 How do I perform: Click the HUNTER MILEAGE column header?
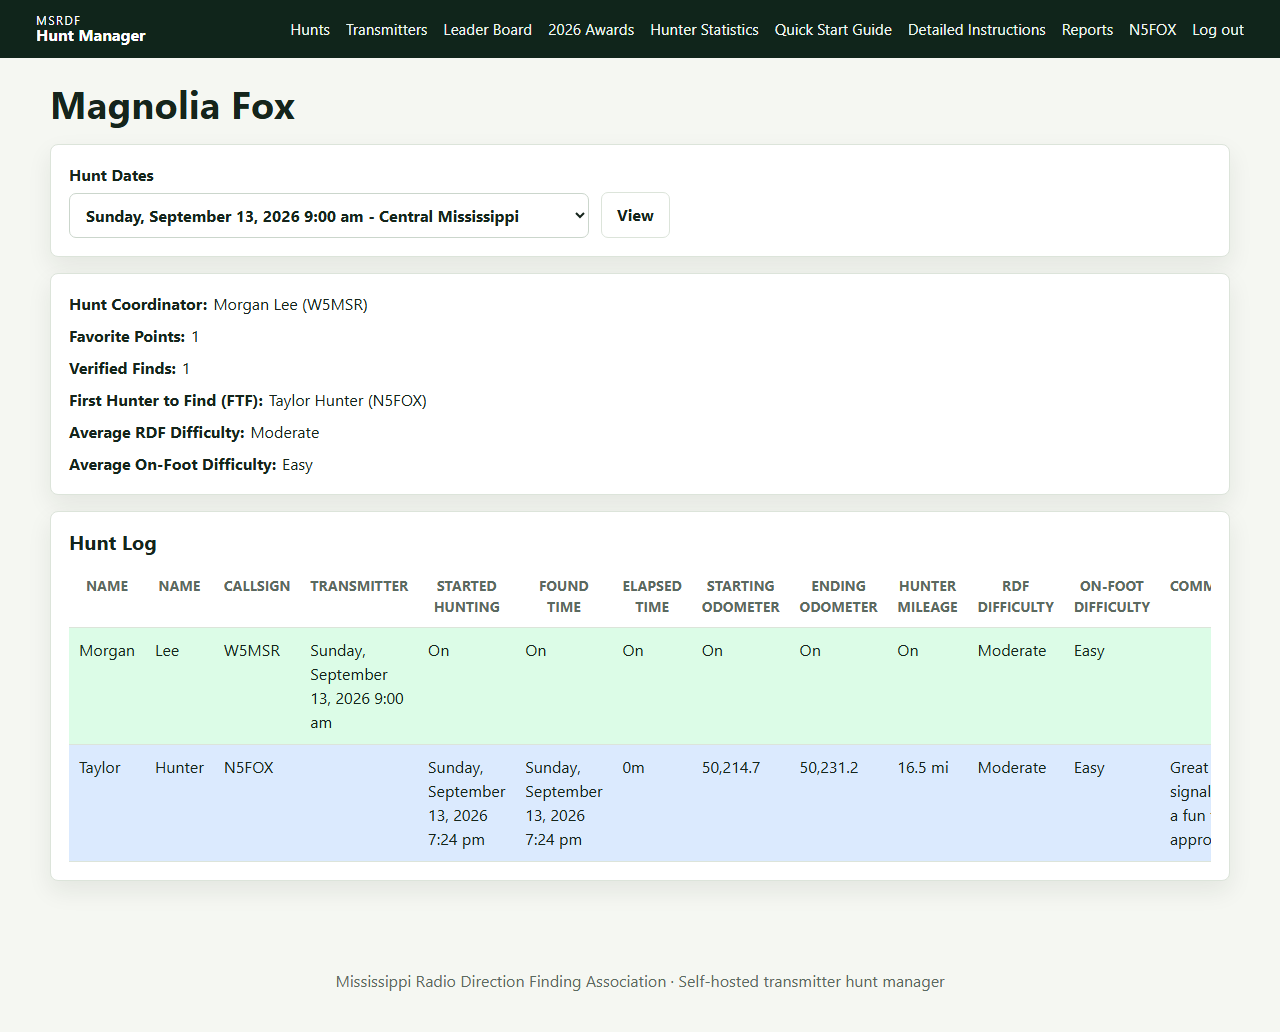pyautogui.click(x=928, y=597)
